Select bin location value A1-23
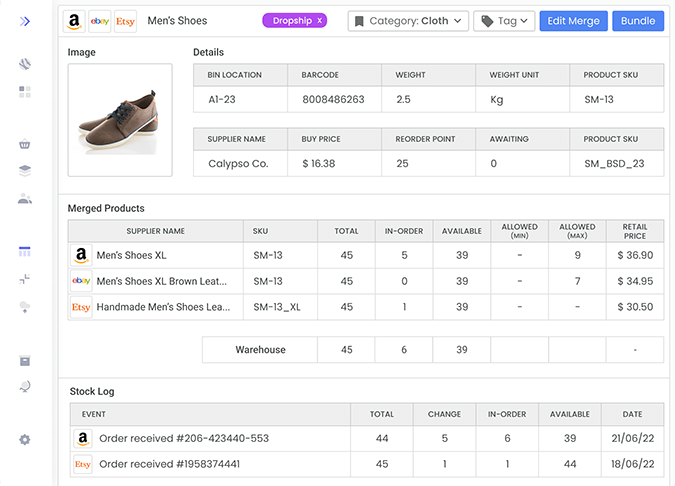The width and height of the screenshot is (675, 486). click(222, 99)
